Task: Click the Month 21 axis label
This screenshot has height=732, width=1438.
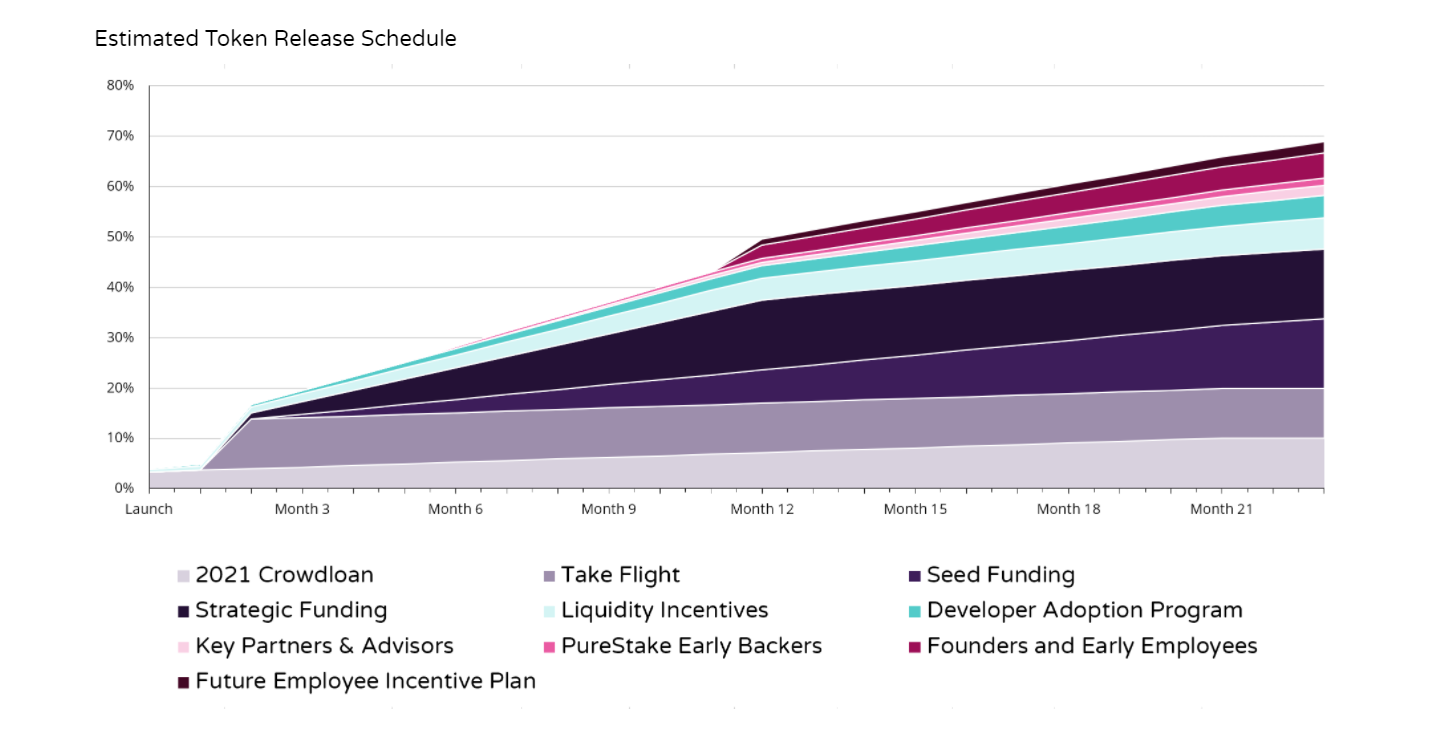Action: [x=1221, y=509]
